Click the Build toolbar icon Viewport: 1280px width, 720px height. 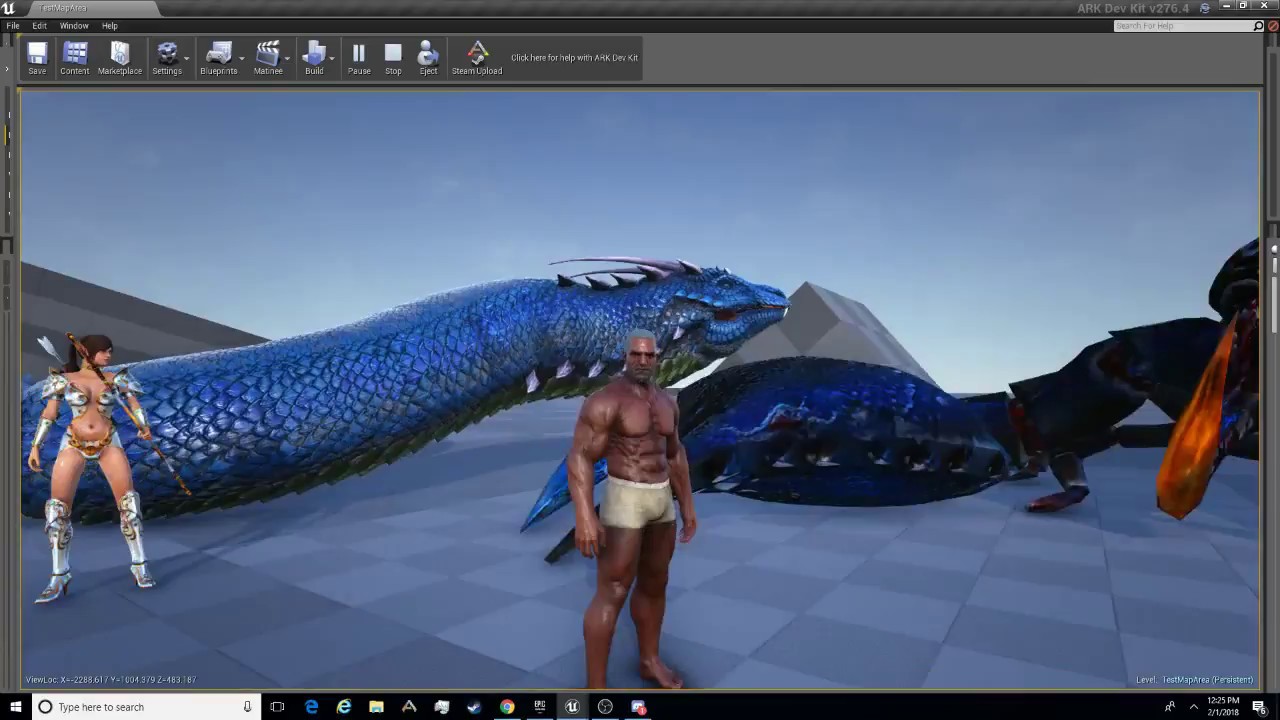coord(314,58)
